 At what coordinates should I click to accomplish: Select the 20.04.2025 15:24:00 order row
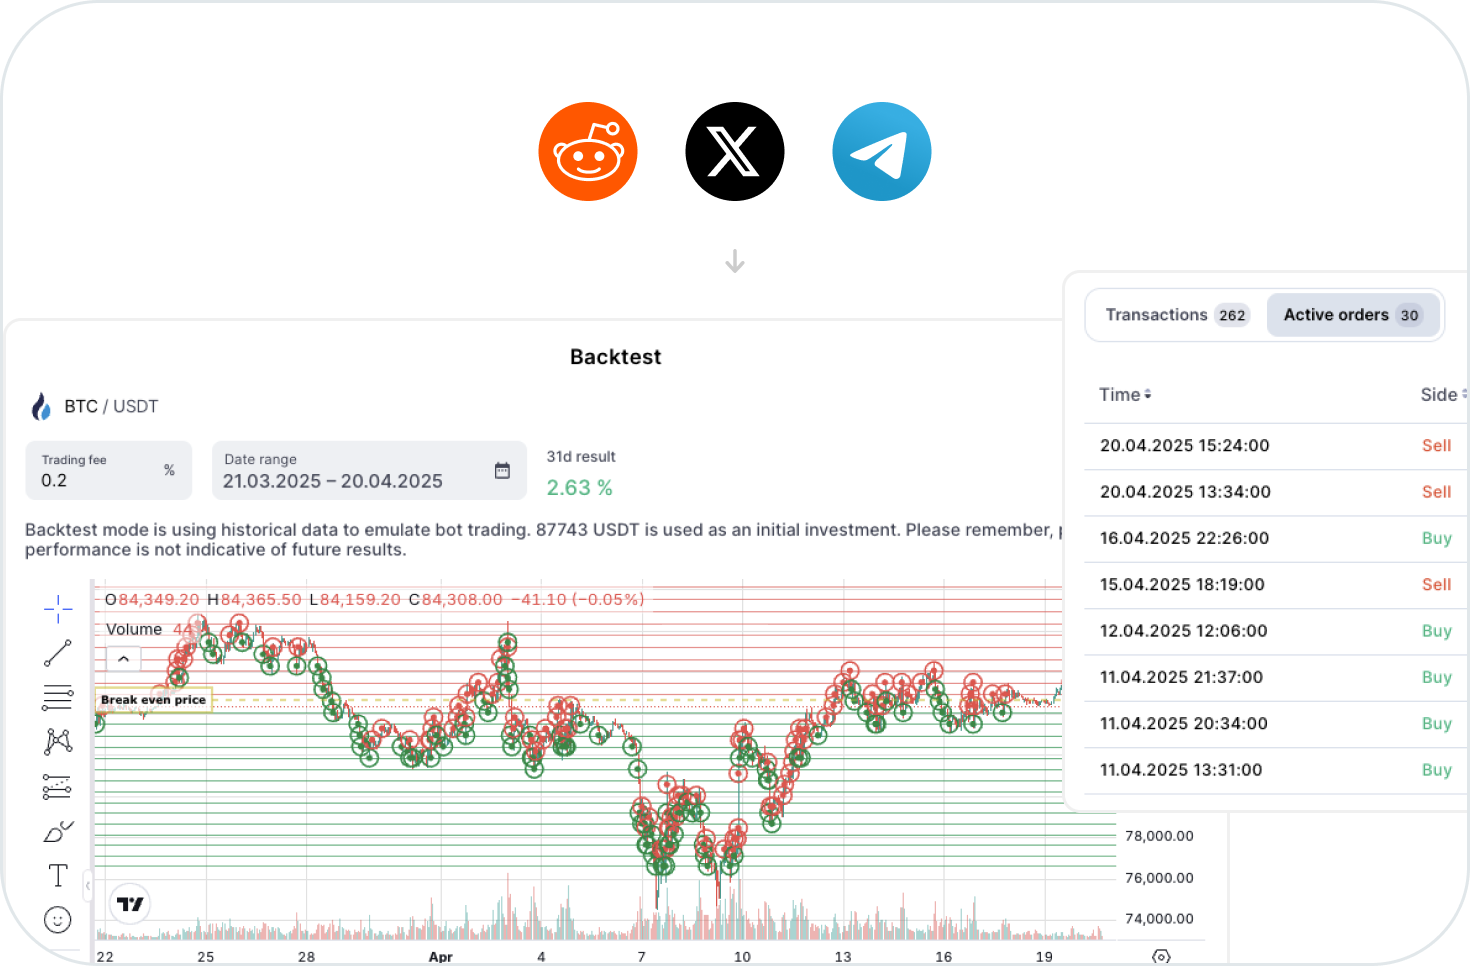coord(1276,446)
